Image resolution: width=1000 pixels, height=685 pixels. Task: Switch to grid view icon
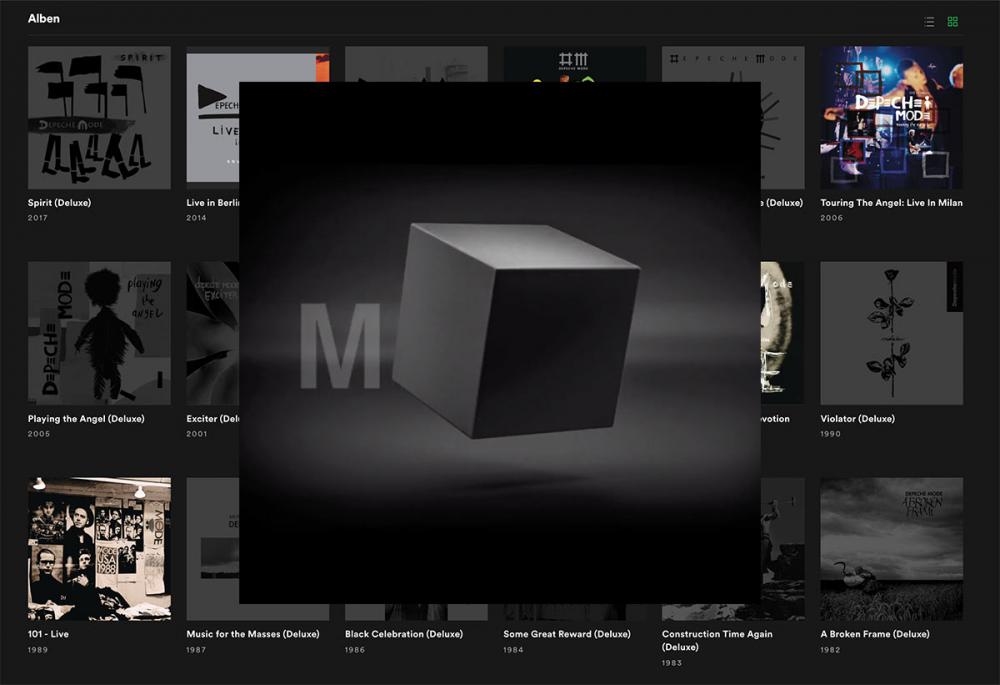click(x=952, y=22)
